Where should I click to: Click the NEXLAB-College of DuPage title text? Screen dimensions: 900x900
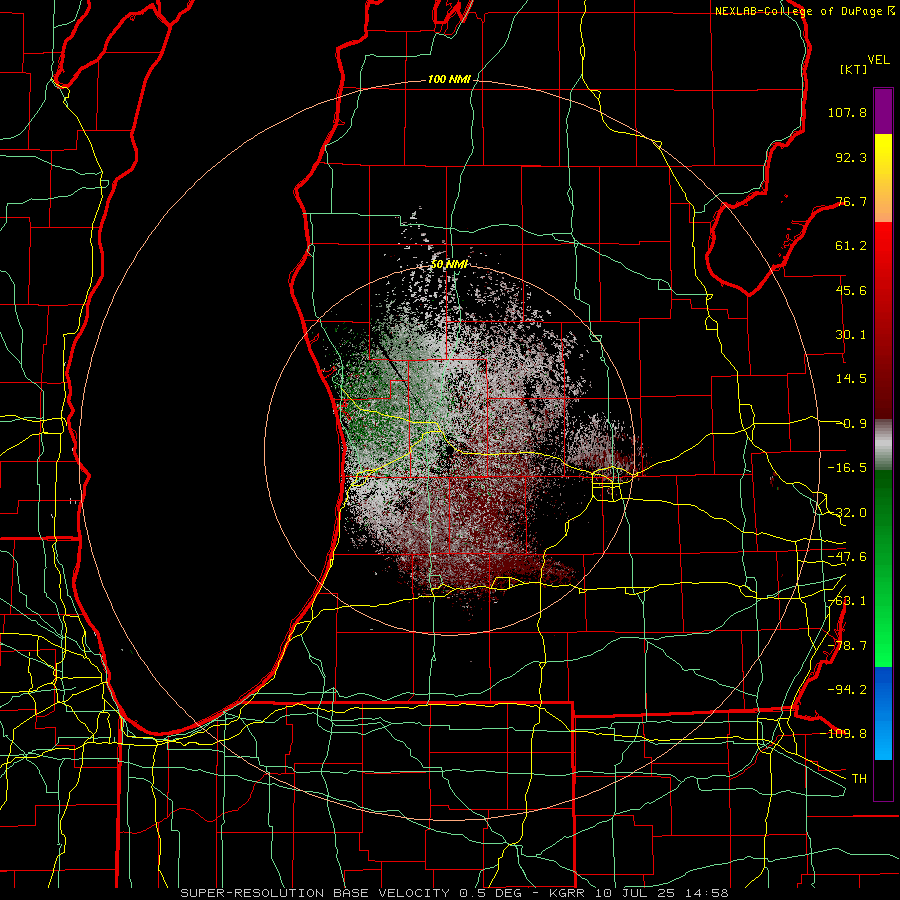[804, 11]
